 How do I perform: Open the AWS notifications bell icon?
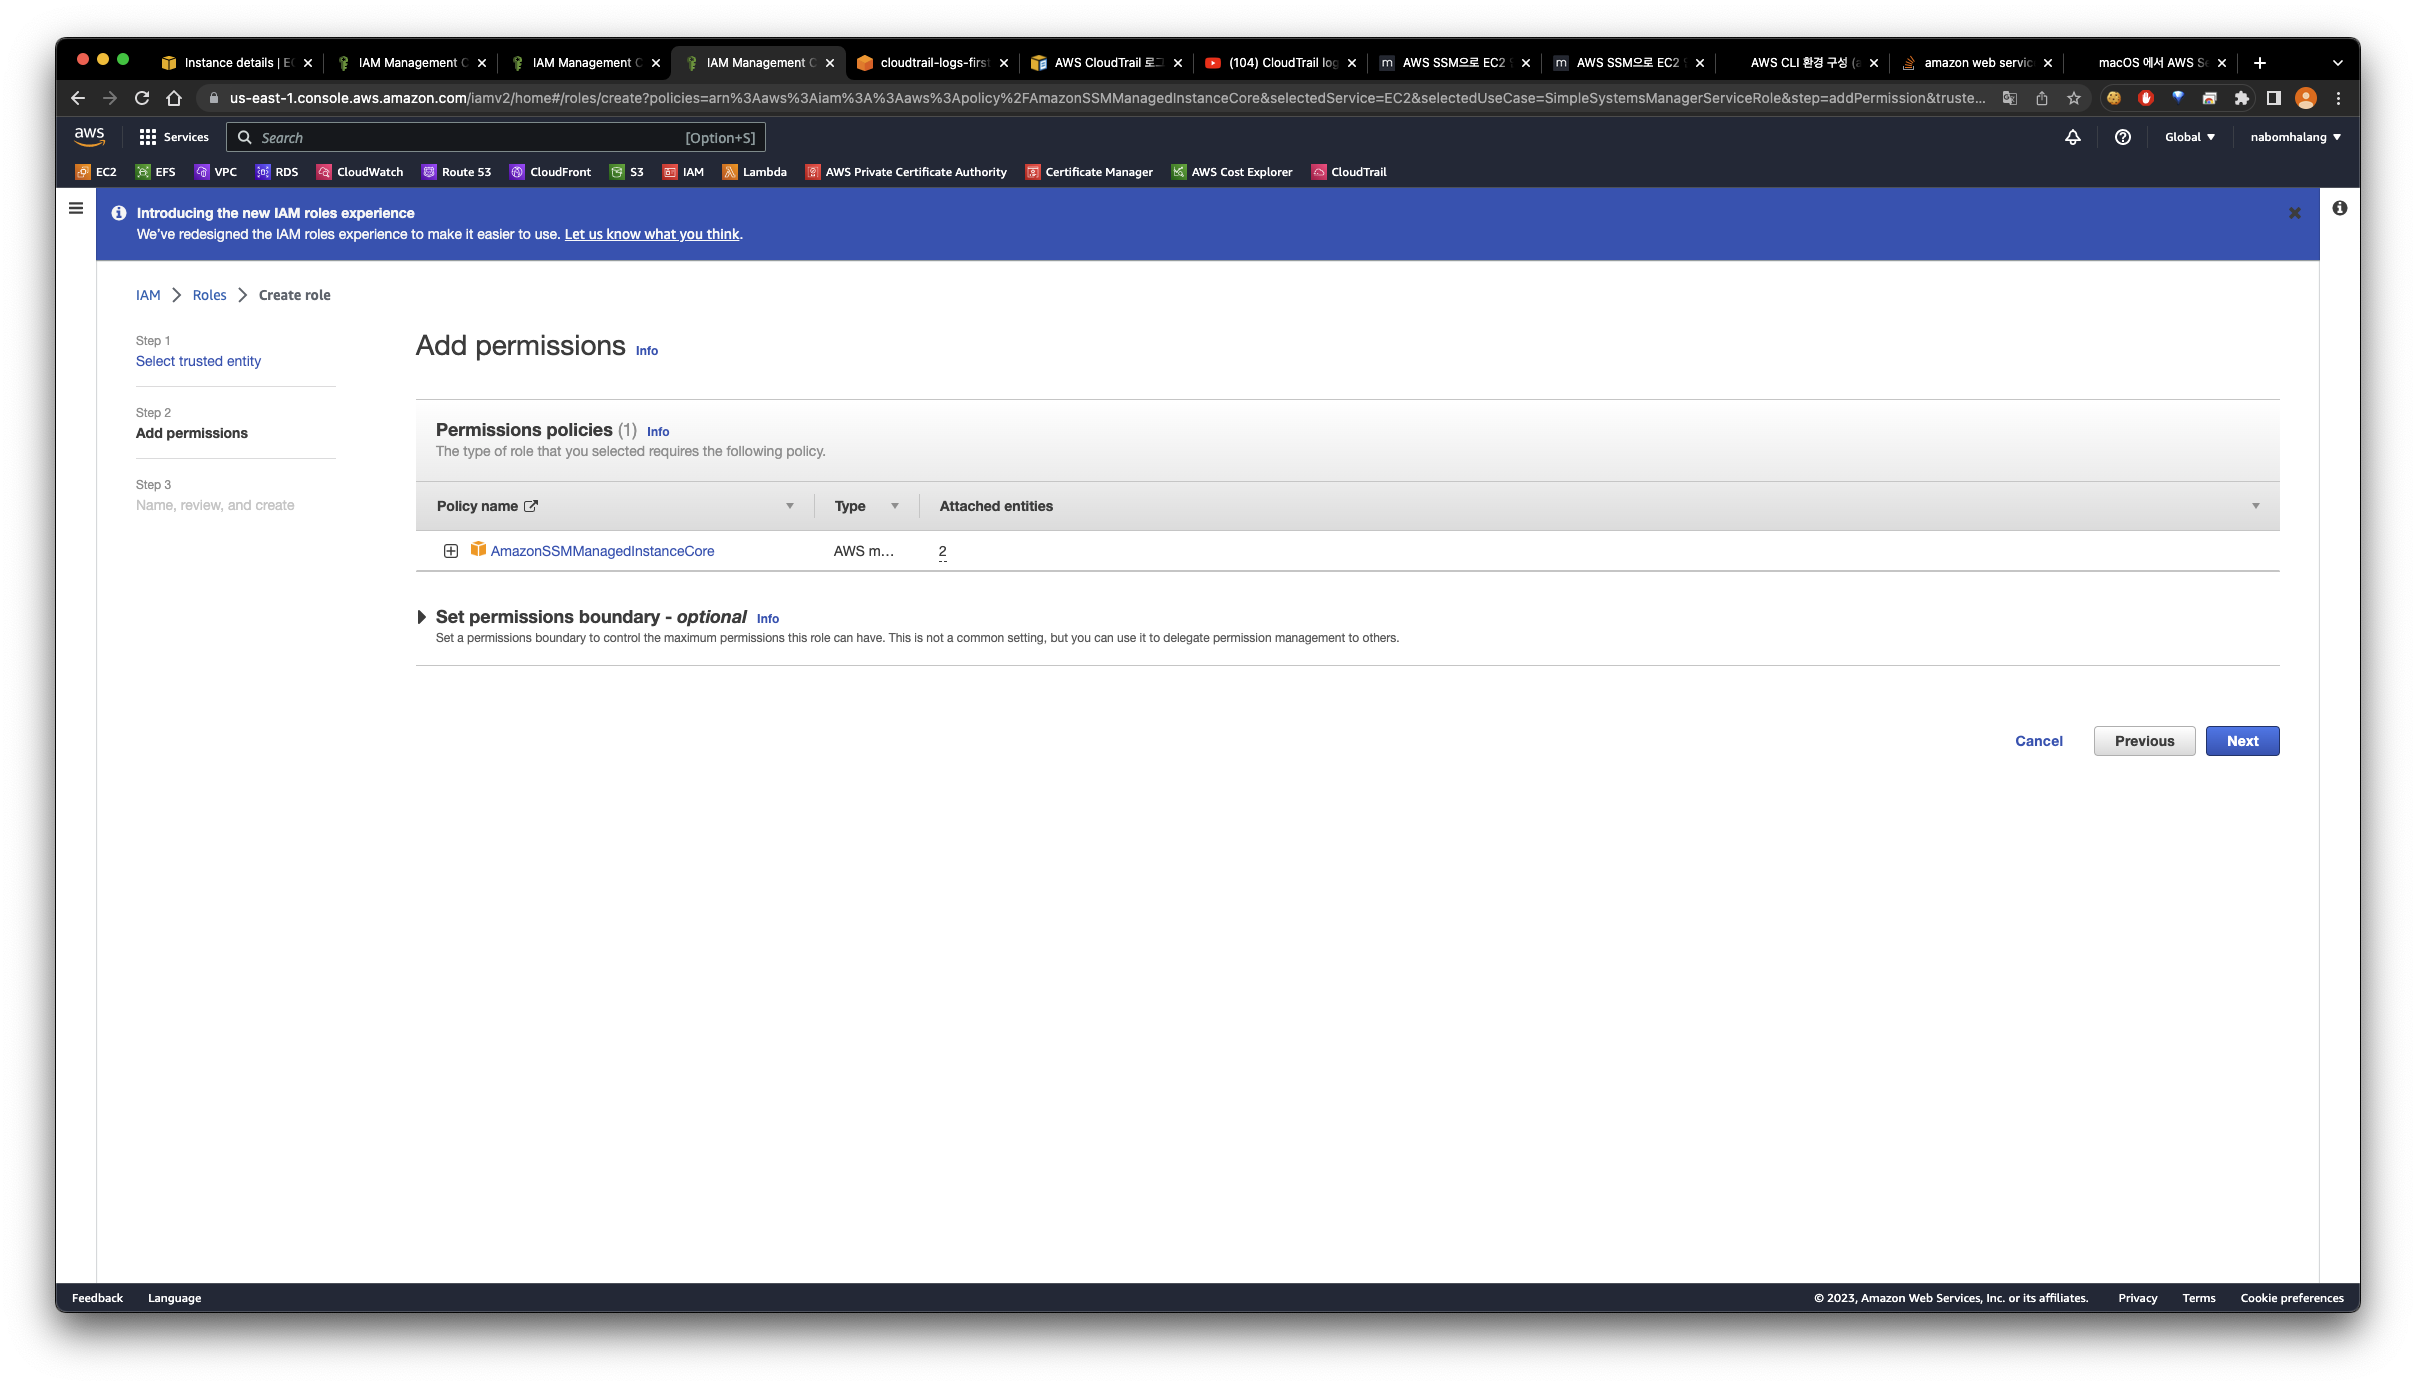pos(2073,137)
